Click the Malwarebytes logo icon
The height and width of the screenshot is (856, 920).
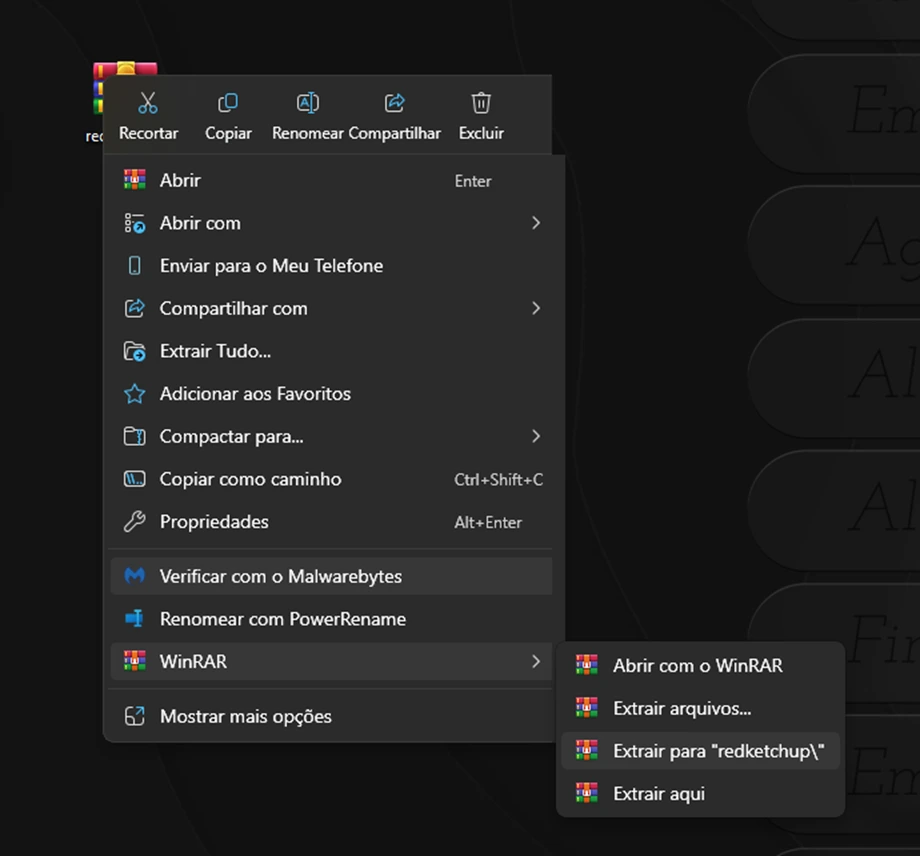134,576
